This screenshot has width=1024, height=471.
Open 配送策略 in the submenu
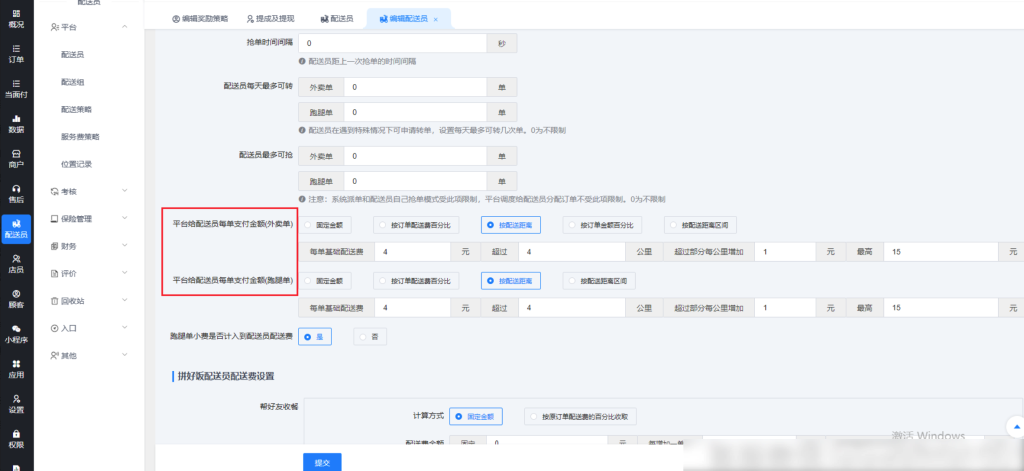click(x=76, y=109)
